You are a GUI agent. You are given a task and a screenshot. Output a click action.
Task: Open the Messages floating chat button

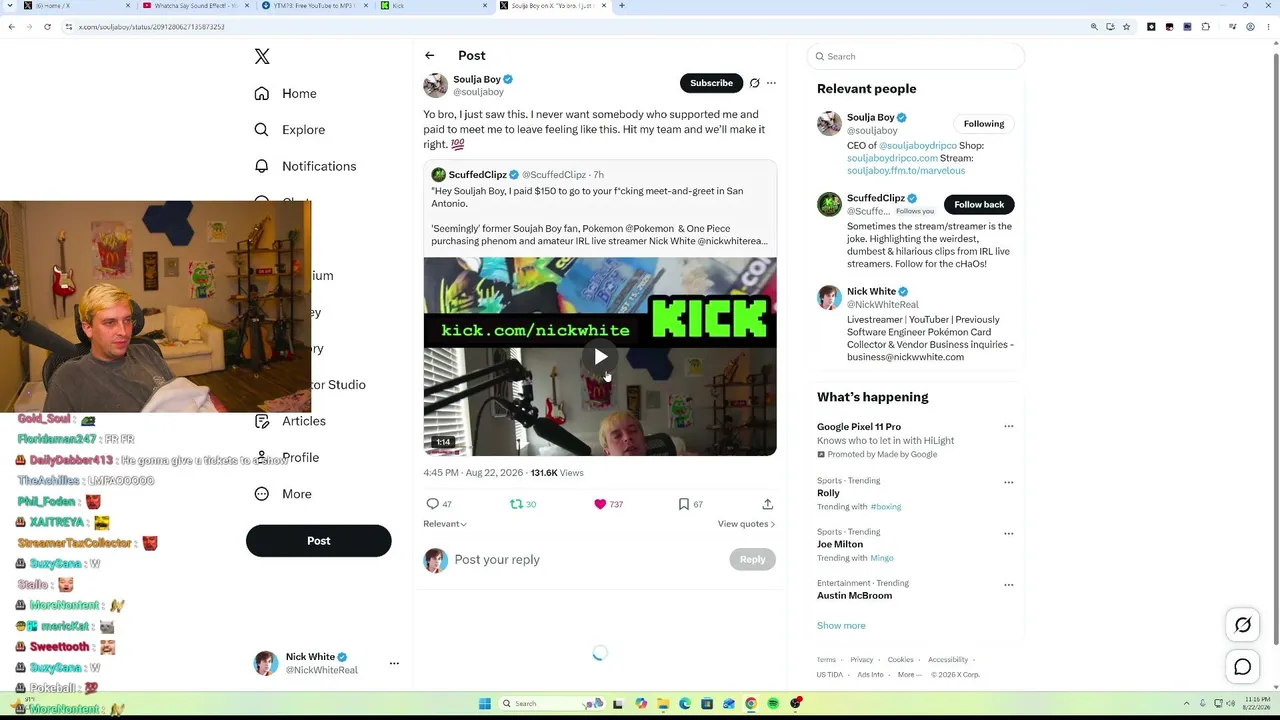pyautogui.click(x=1243, y=667)
